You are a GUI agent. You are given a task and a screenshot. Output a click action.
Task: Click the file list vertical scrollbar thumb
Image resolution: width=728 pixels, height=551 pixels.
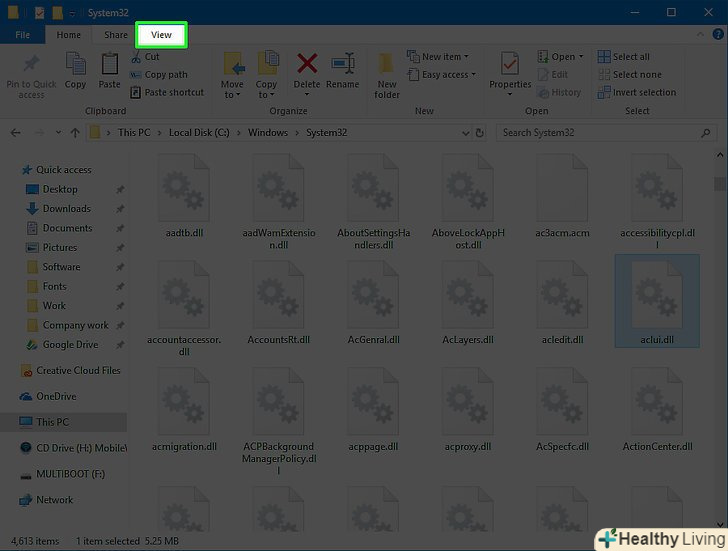720,184
